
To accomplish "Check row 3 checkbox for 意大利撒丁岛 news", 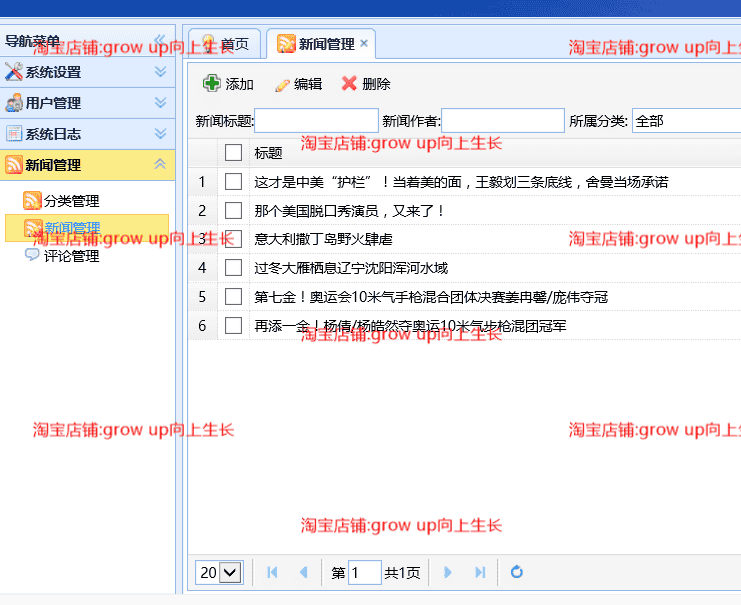I will pyautogui.click(x=233, y=239).
